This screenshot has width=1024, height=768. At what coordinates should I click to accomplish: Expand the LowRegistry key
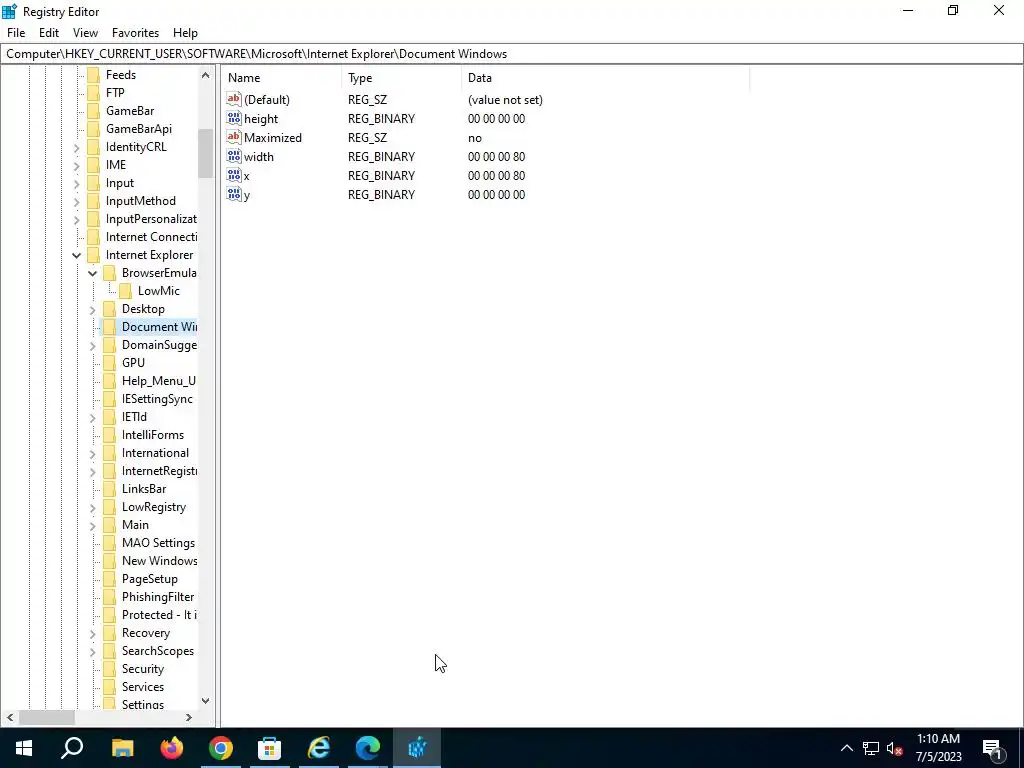point(93,507)
